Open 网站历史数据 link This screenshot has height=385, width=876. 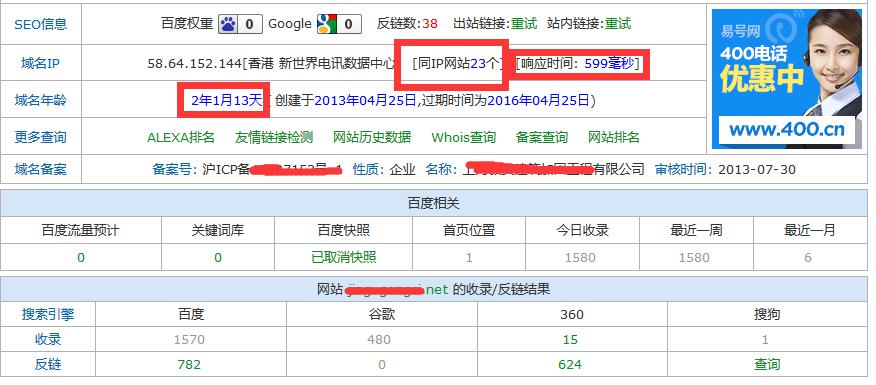click(x=372, y=137)
